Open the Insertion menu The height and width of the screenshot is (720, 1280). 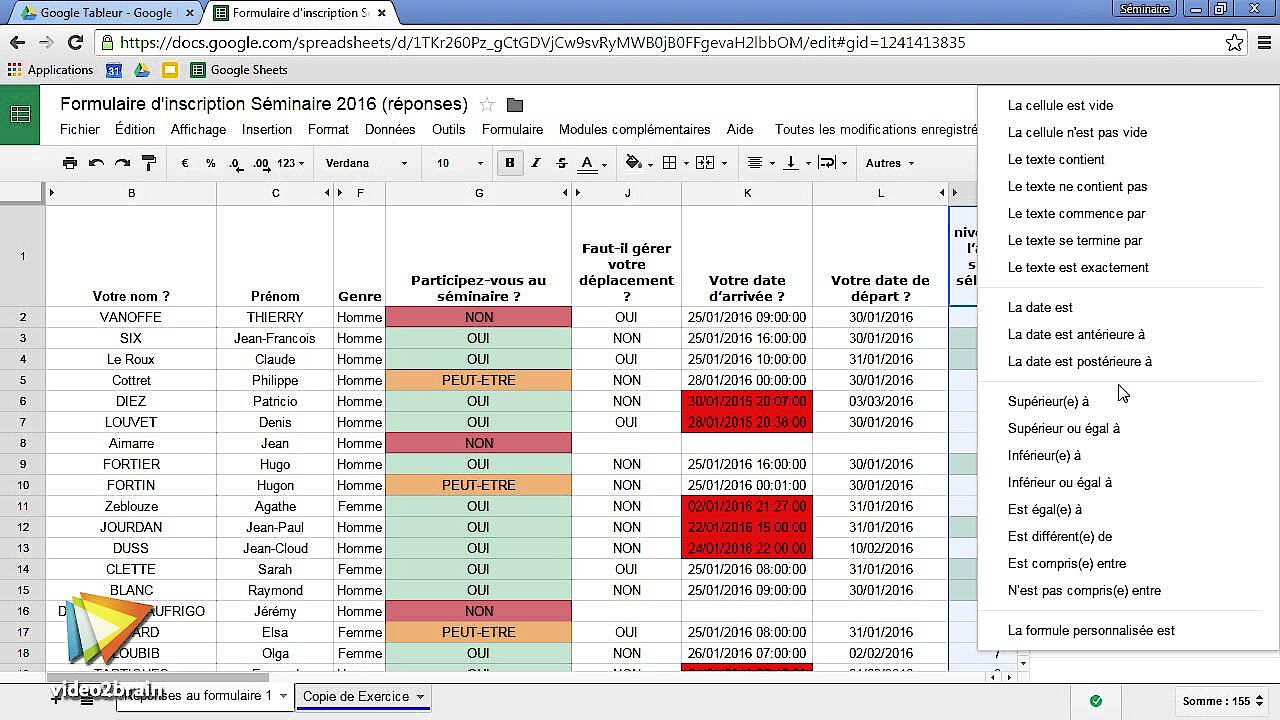coord(267,129)
